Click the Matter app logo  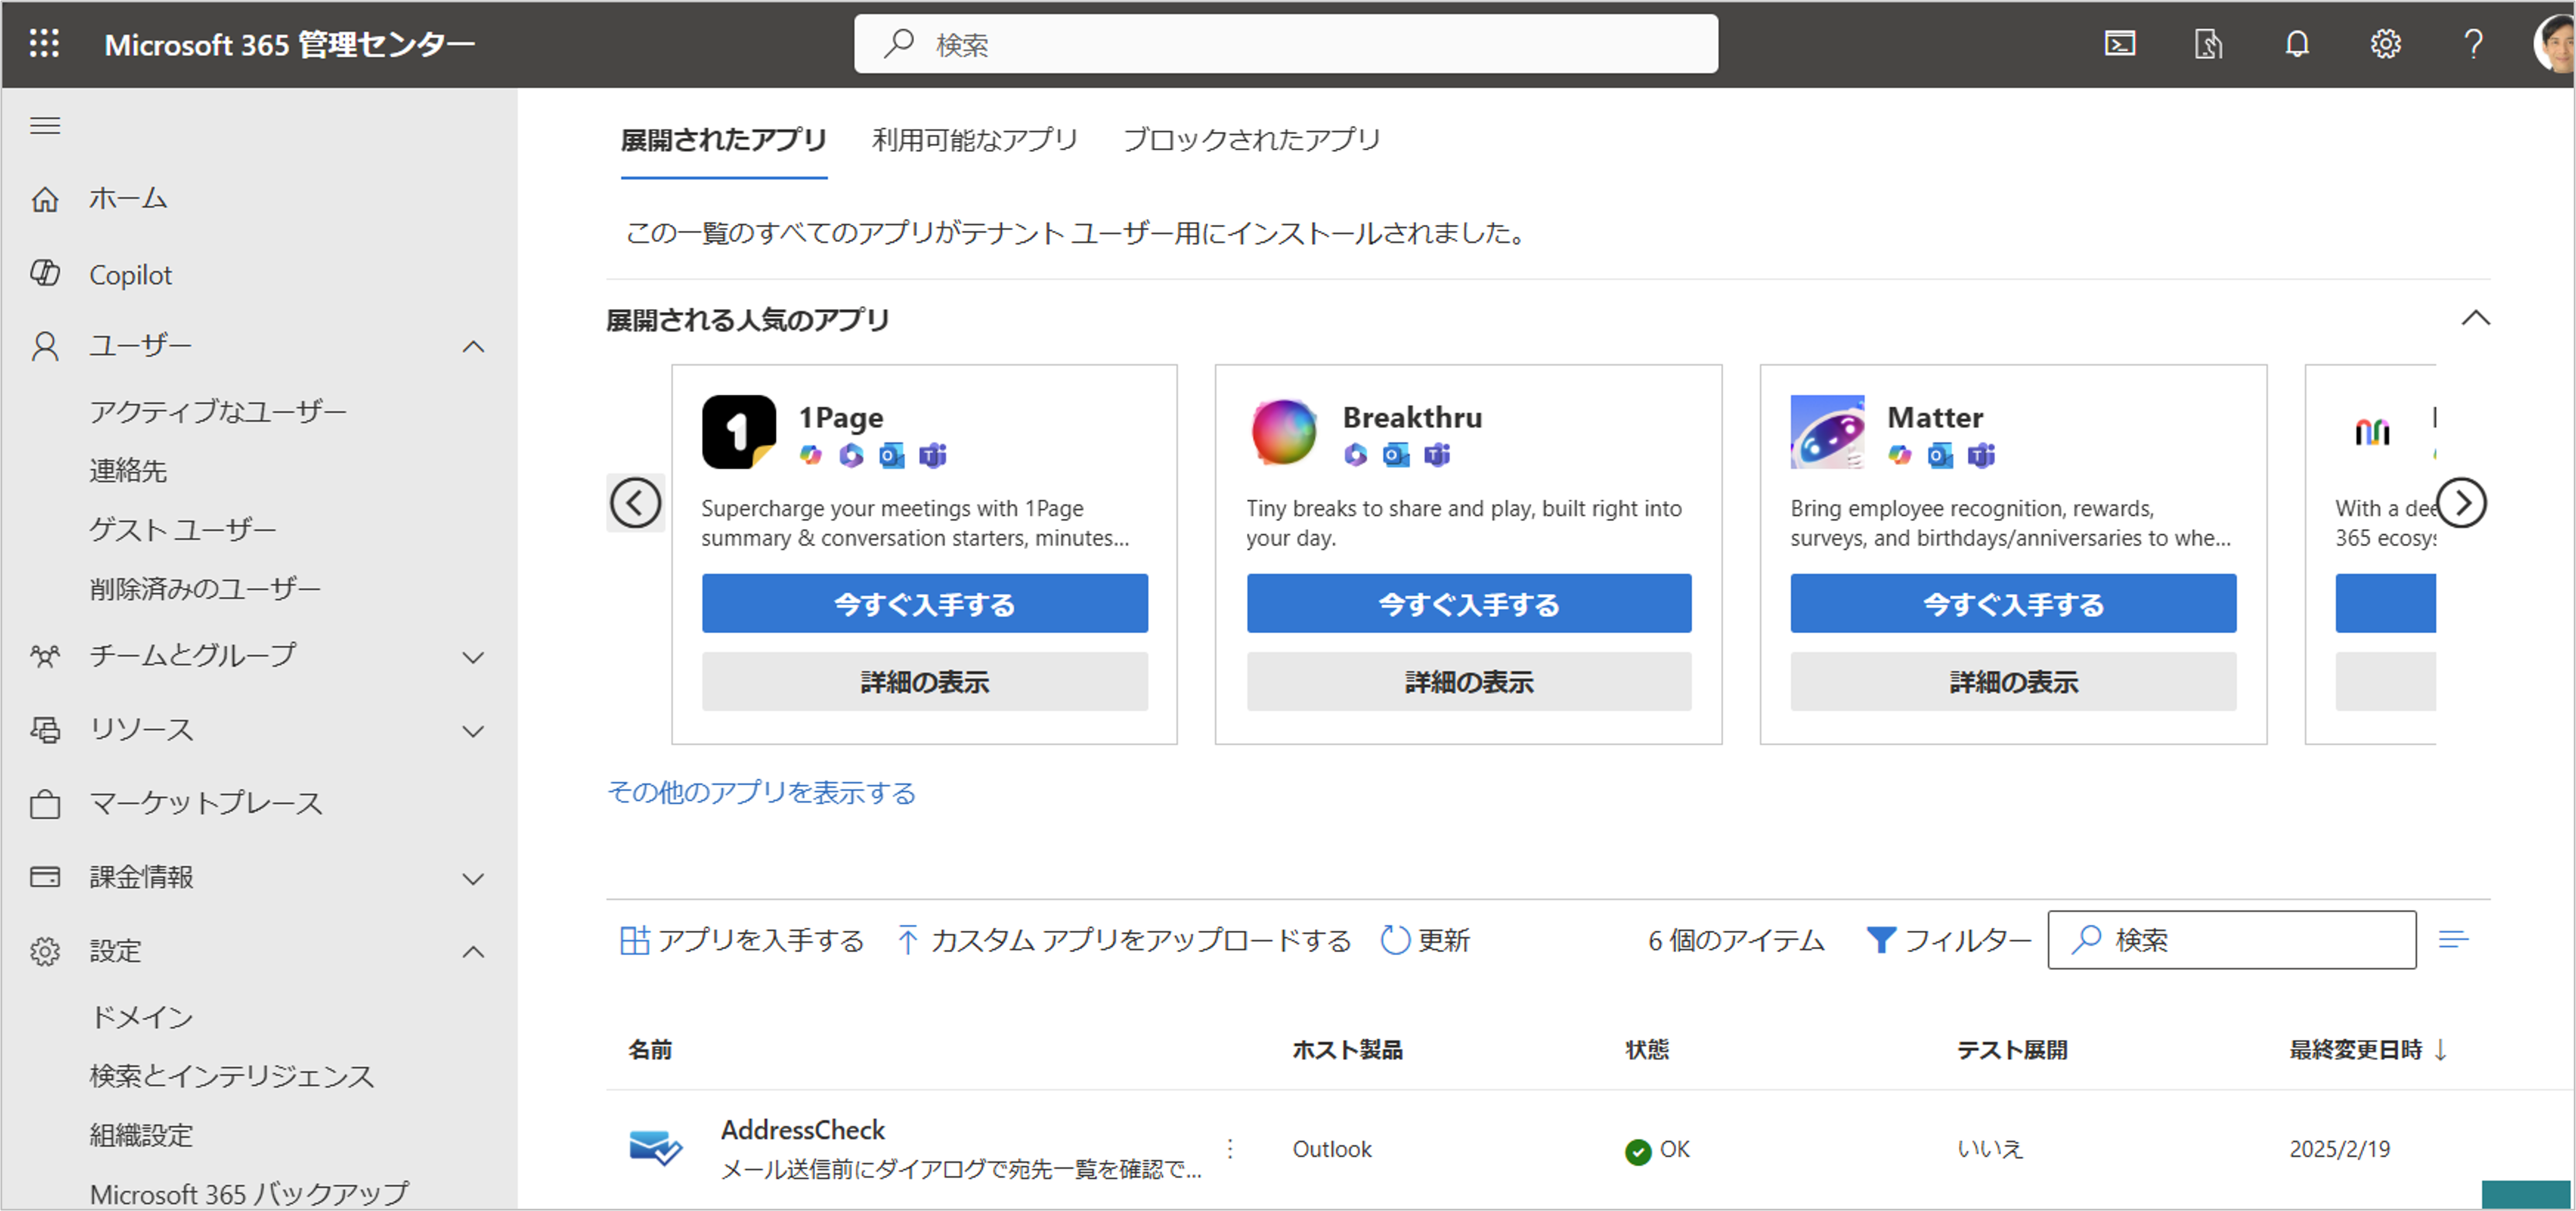(x=1827, y=432)
